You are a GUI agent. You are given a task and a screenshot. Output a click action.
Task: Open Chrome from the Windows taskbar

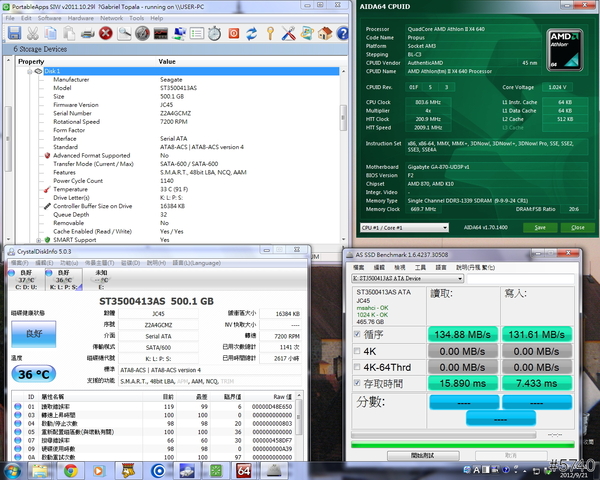71,469
